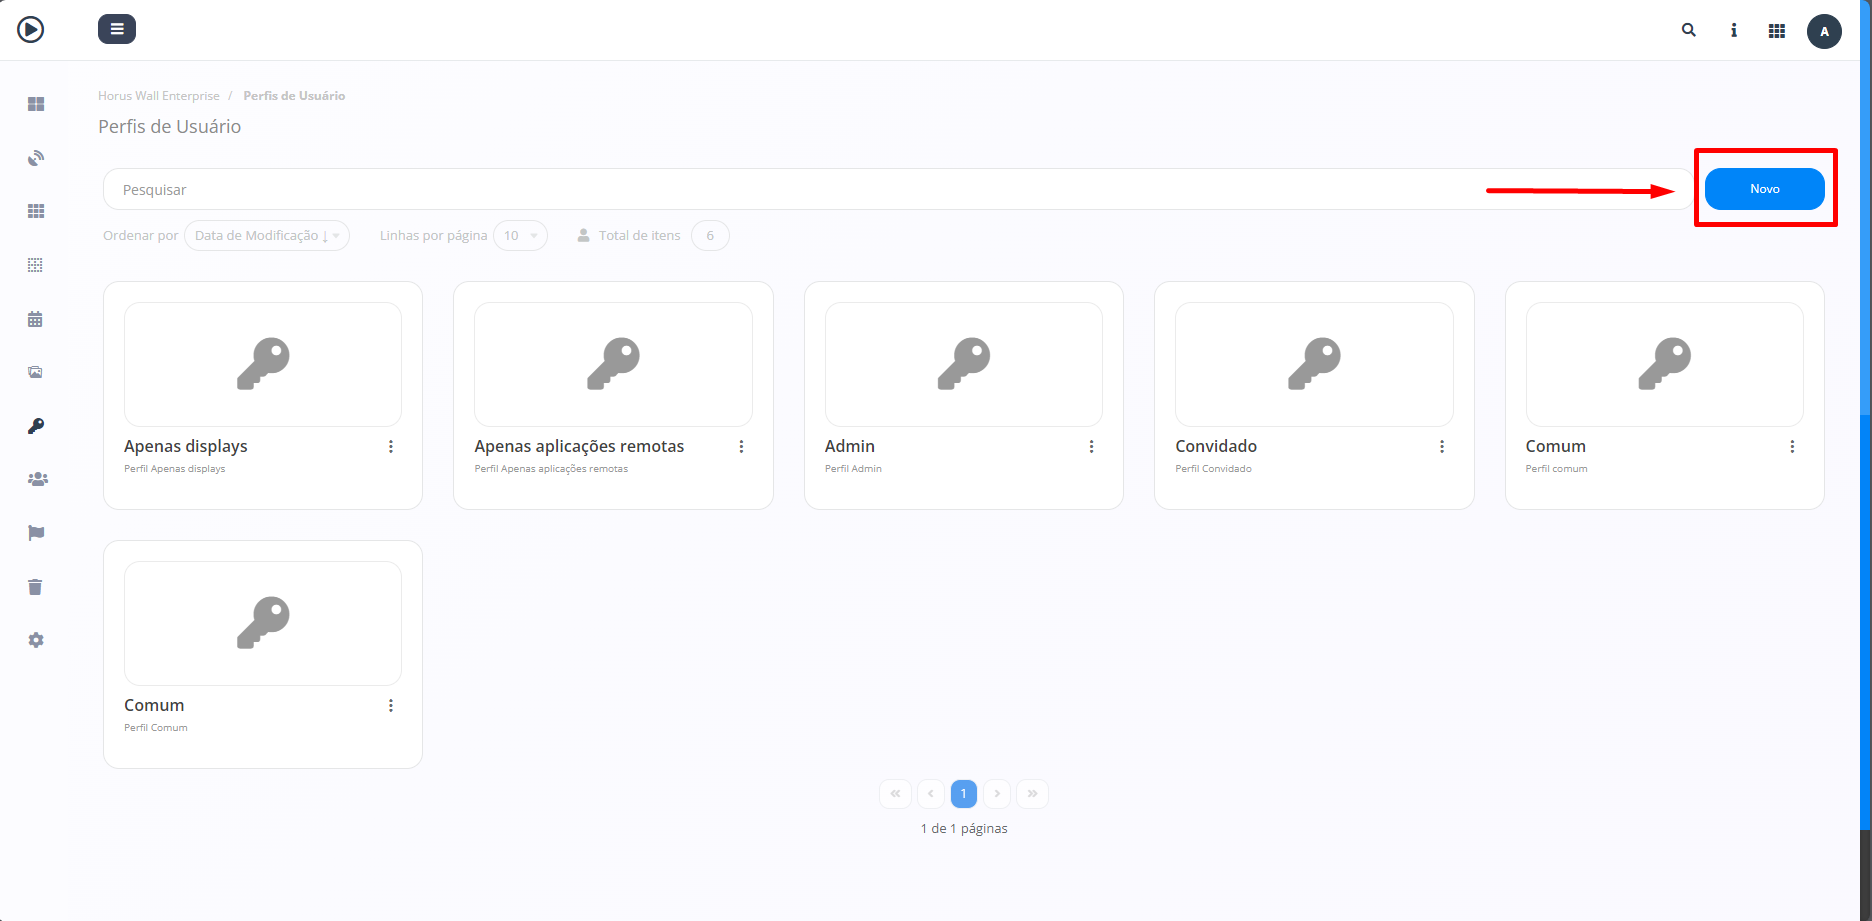The width and height of the screenshot is (1872, 921).
Task: Open the three-dot menu on the Admin card
Action: pos(1091,446)
